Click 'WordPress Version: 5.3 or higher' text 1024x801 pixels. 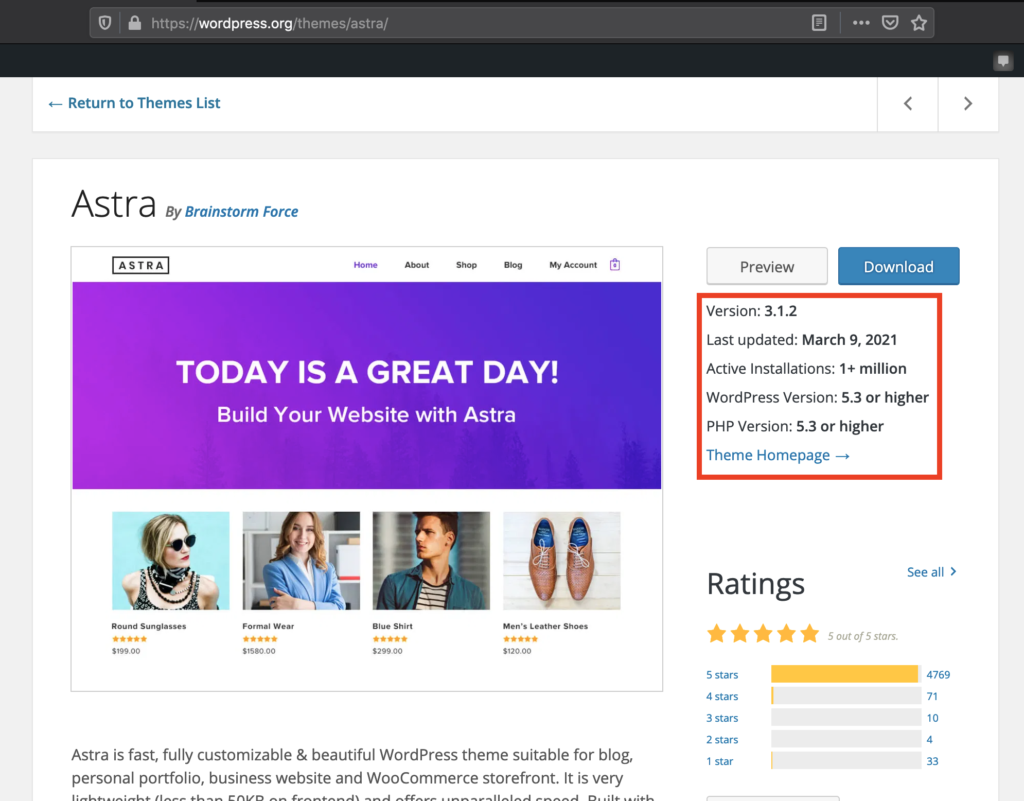click(x=817, y=397)
